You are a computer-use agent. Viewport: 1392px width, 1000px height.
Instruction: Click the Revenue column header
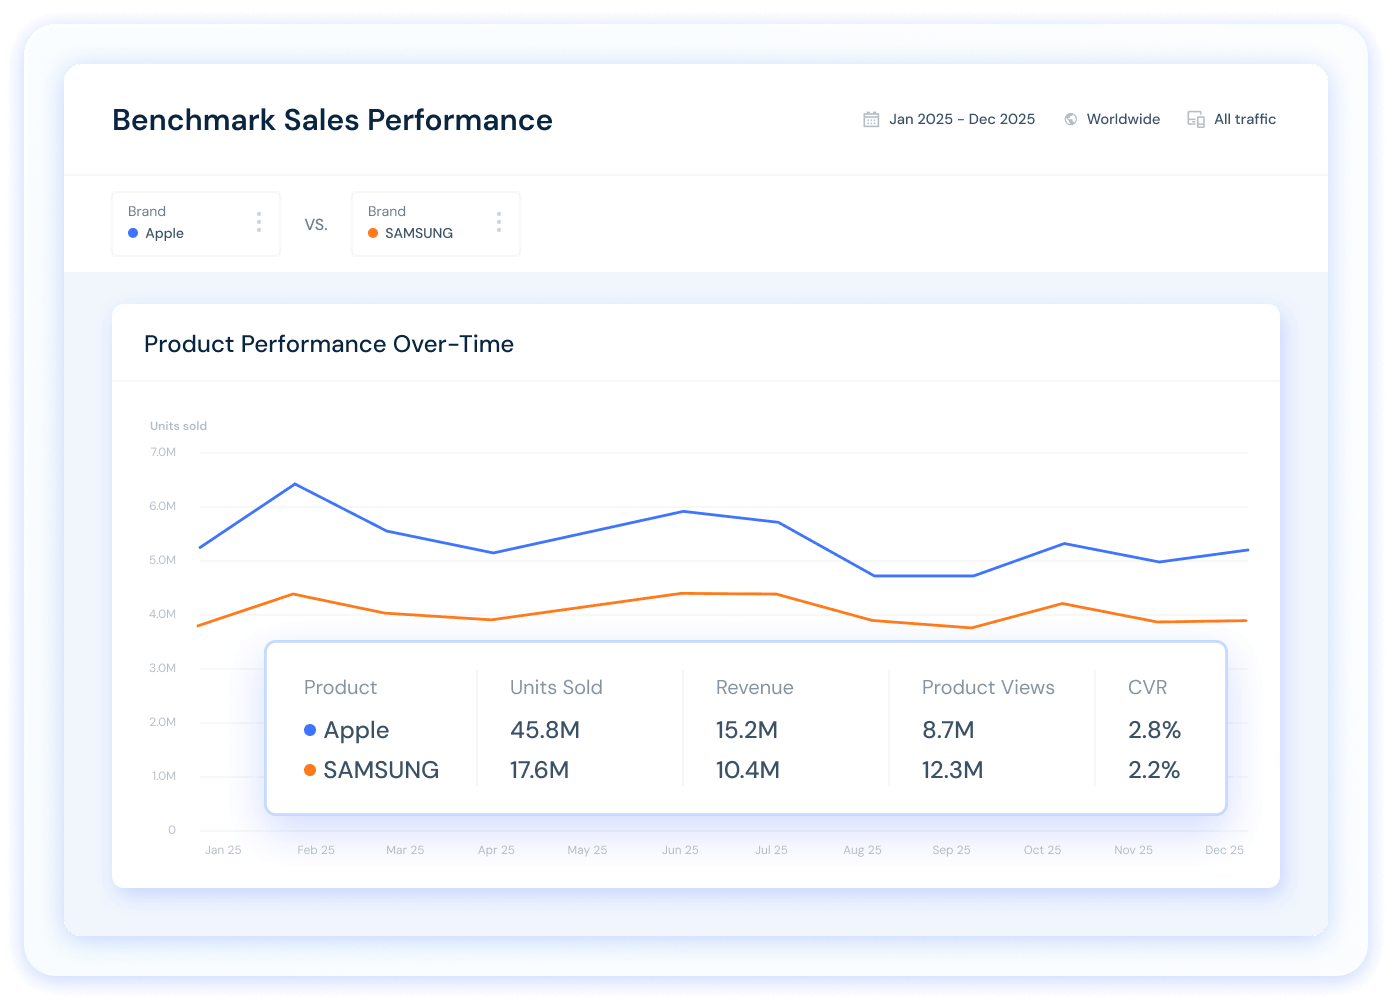(755, 687)
